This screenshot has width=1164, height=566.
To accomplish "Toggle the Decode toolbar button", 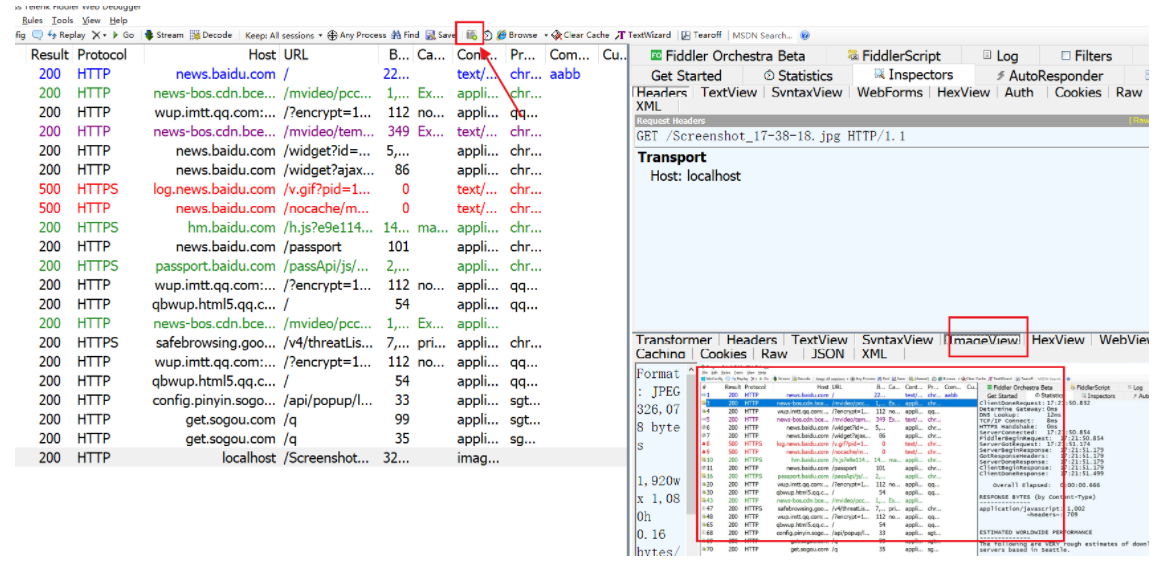I will pyautogui.click(x=211, y=35).
